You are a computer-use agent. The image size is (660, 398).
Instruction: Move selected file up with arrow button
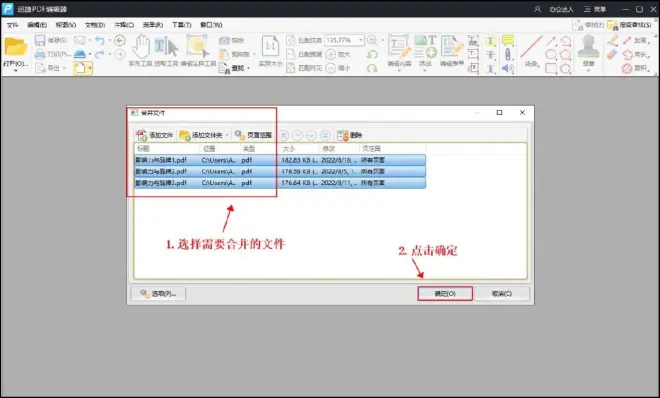click(x=298, y=135)
